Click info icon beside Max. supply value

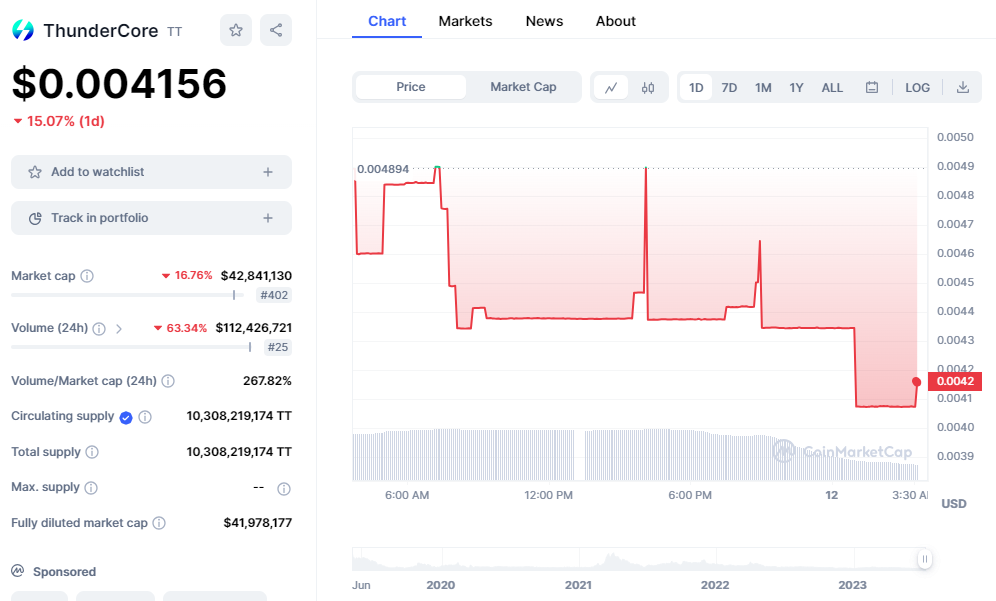284,489
